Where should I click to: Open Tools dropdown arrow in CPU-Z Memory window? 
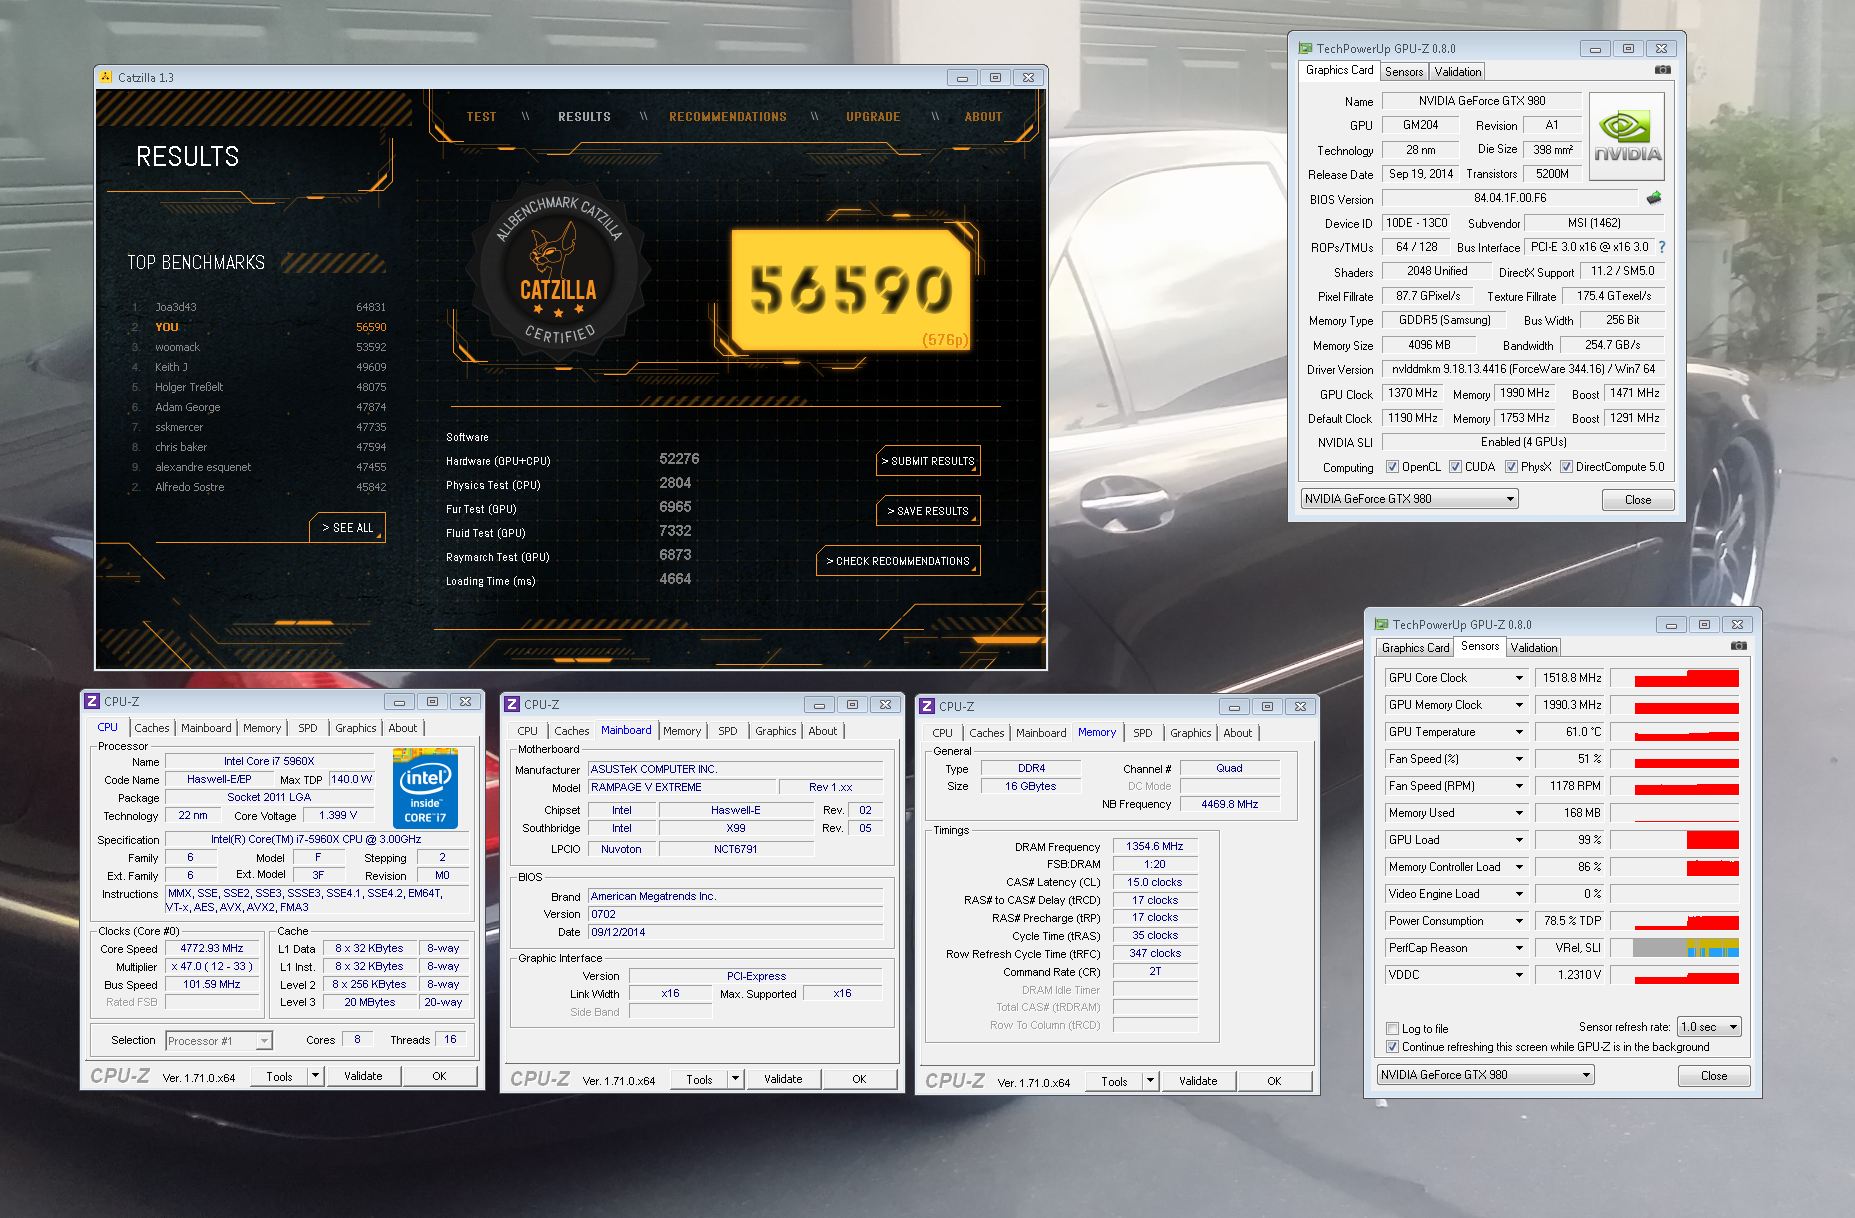click(1150, 1081)
